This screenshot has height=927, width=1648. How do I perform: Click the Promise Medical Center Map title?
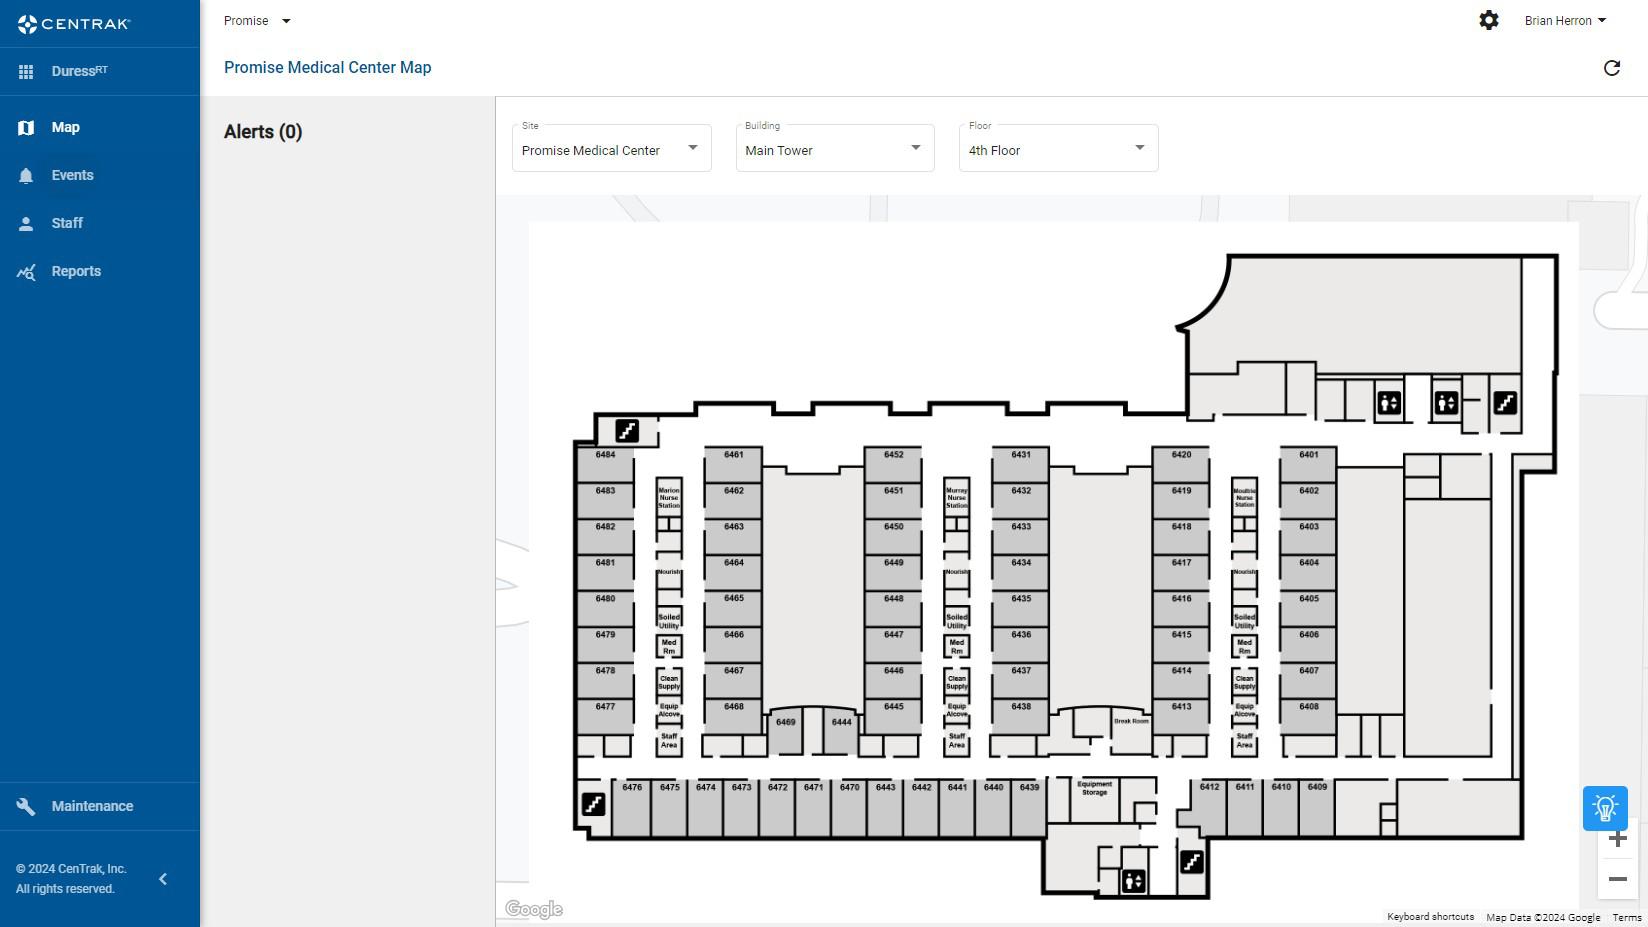[328, 68]
